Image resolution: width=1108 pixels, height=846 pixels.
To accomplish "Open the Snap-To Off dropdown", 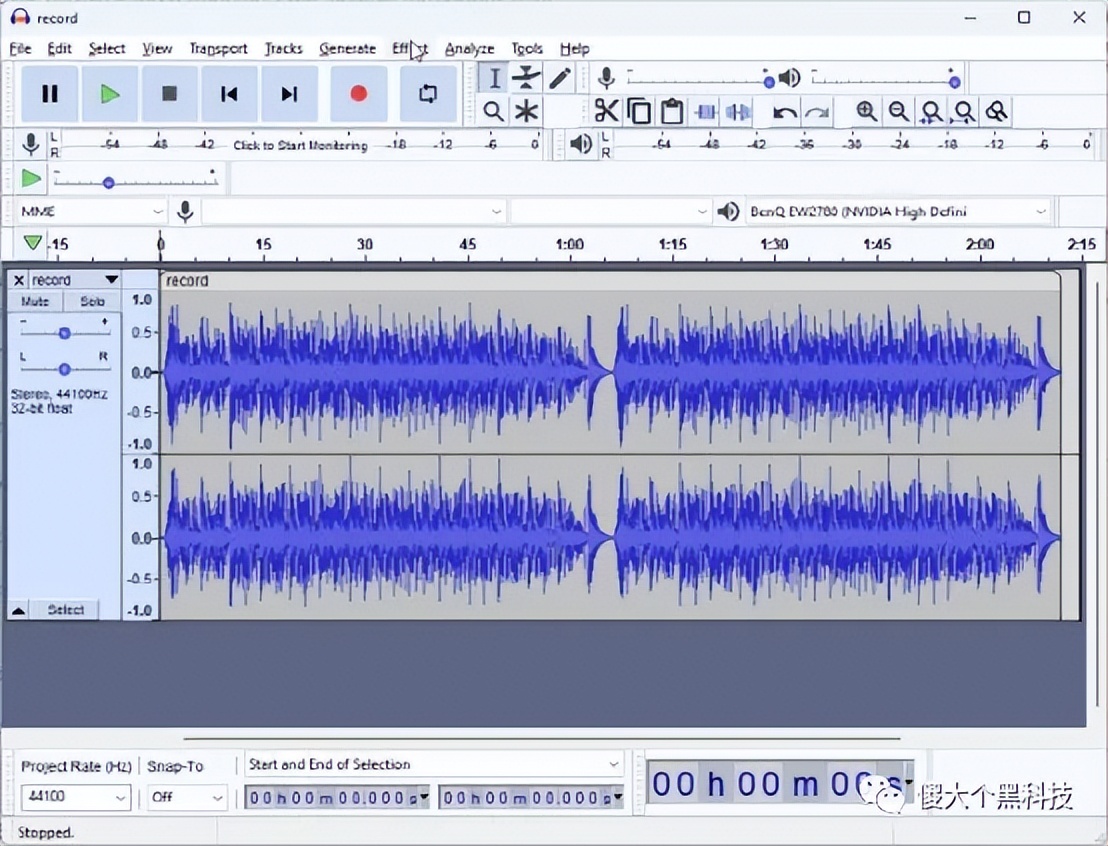I will (x=217, y=798).
